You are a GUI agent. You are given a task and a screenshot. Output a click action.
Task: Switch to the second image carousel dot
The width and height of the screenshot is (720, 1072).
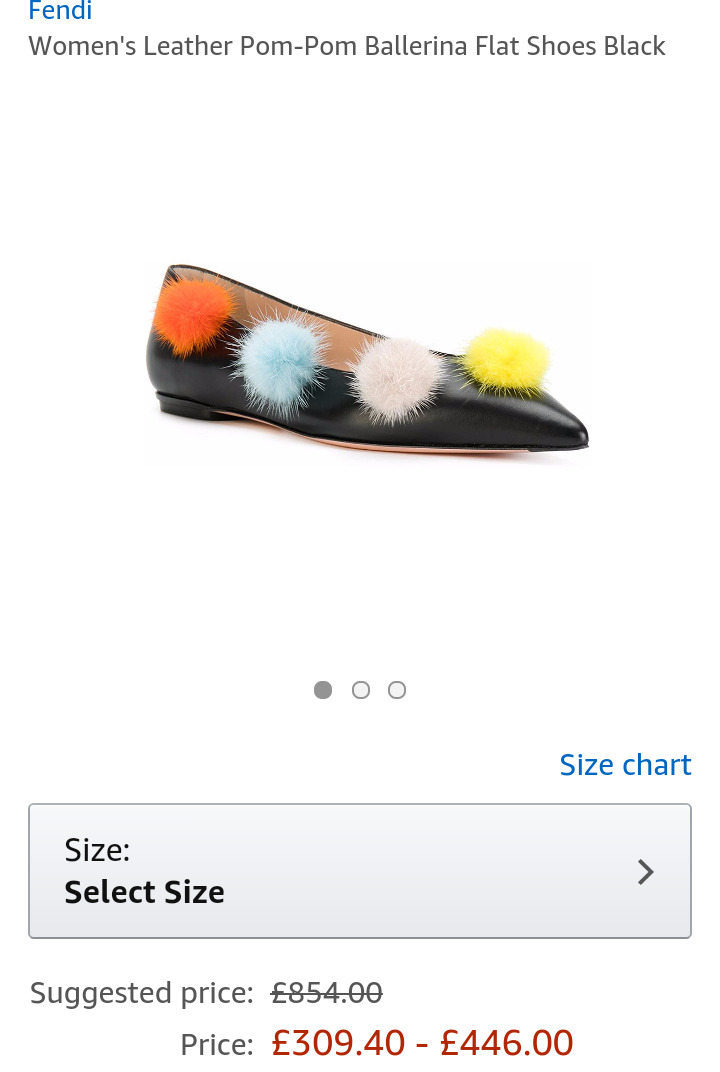361,691
